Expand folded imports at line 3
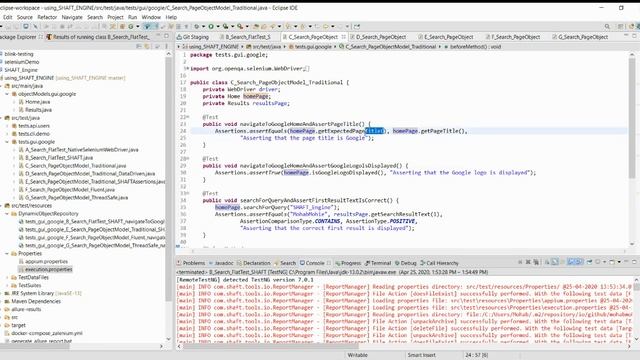Viewport: 640px width, 360px height. tap(187, 69)
